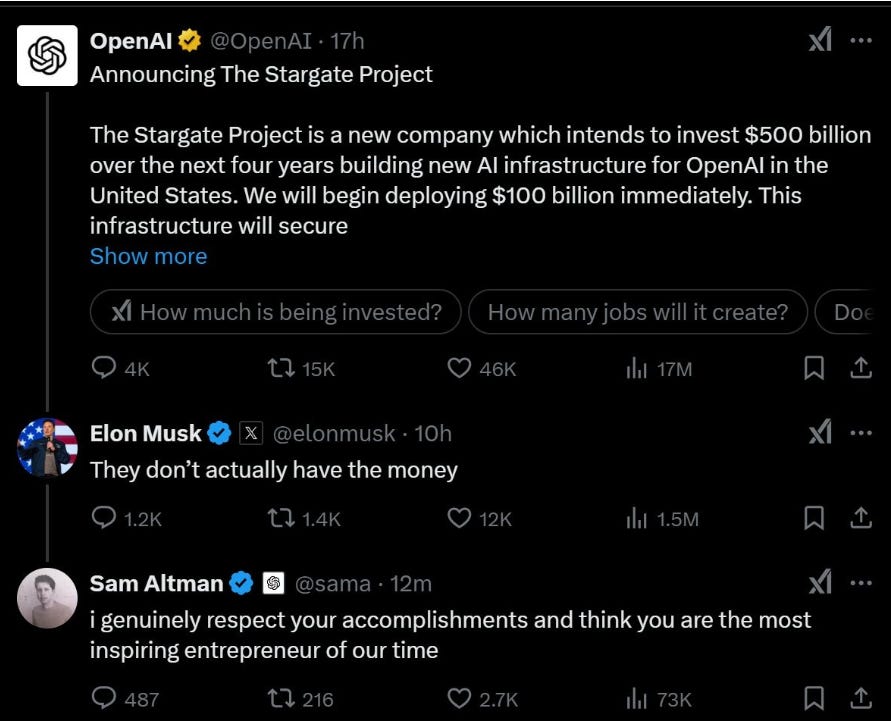Click the Grok icon on OpenAI's post
The image size is (891, 721).
(x=820, y=40)
